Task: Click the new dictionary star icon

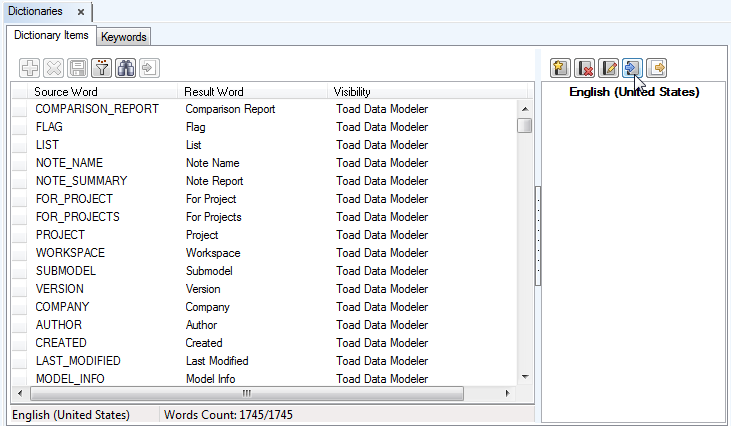Action: pos(561,68)
